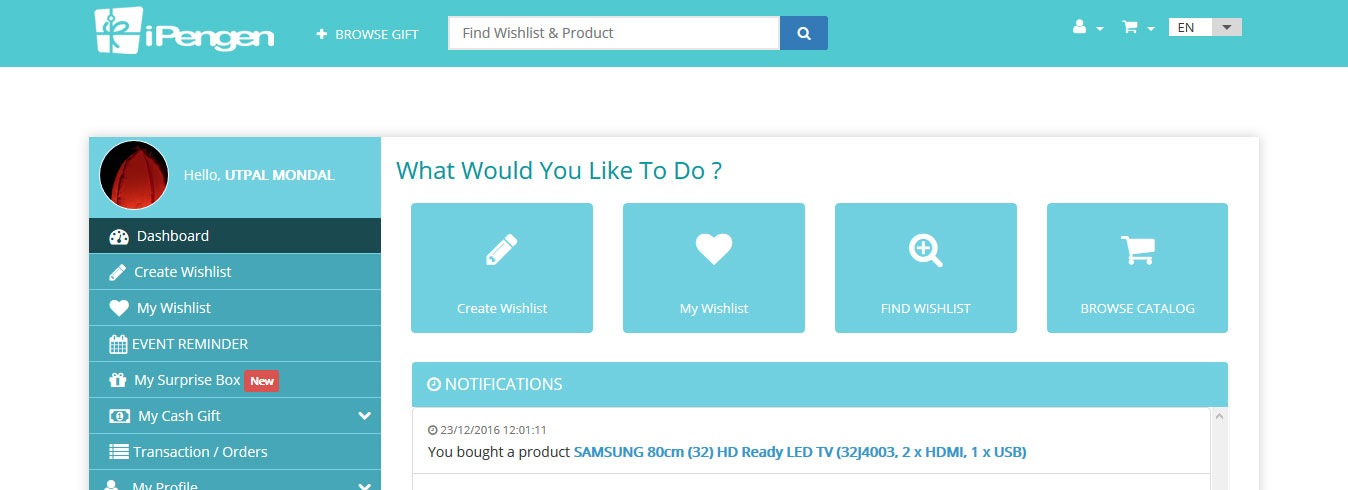
Task: Click BROWSE GIFT in the header
Action: [367, 34]
